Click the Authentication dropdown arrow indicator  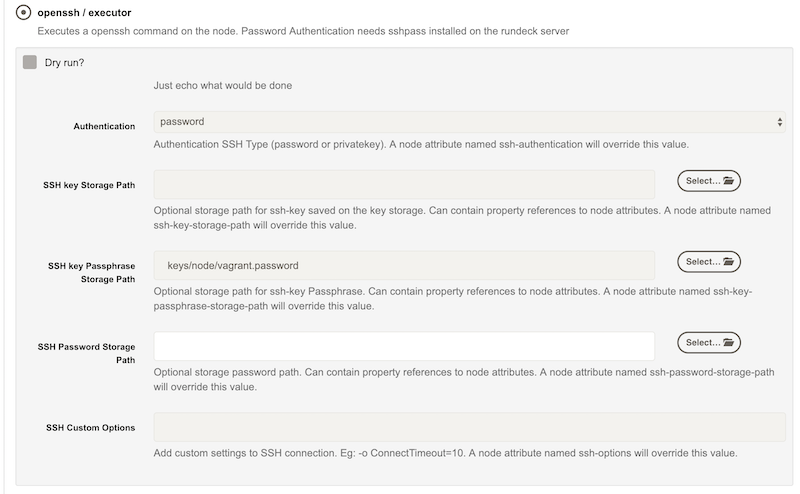(780, 122)
